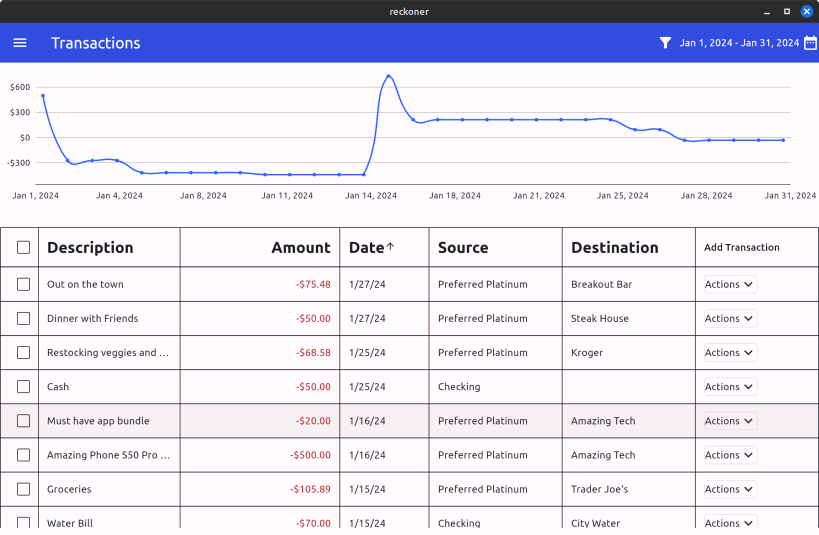Screen dimensions: 819x535
Task: Sort by the Source column header
Action: pyautogui.click(x=463, y=247)
